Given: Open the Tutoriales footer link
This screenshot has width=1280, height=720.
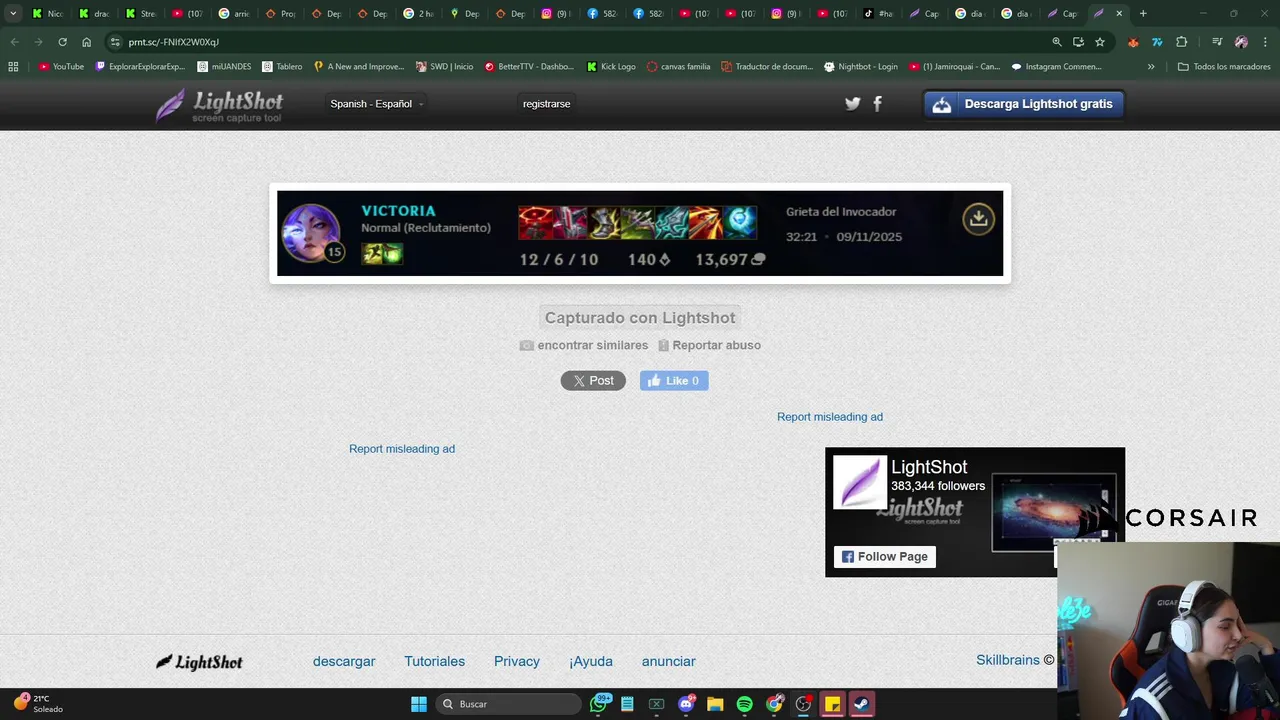Looking at the screenshot, I should pyautogui.click(x=434, y=661).
